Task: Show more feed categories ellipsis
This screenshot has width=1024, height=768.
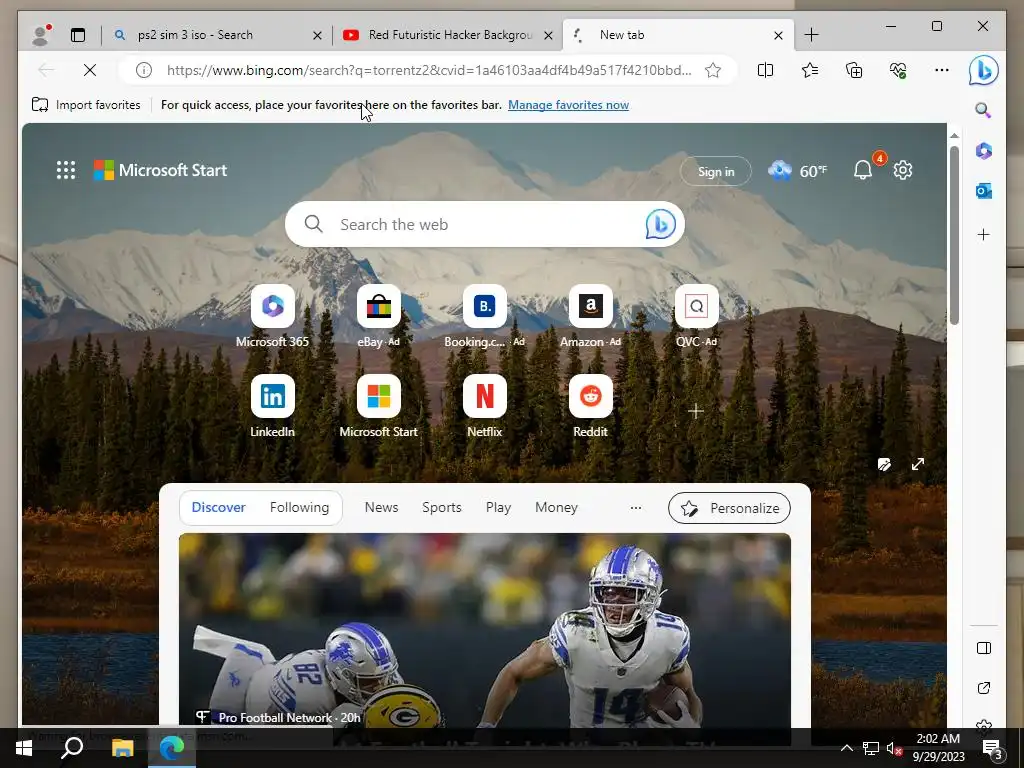Action: coord(635,507)
